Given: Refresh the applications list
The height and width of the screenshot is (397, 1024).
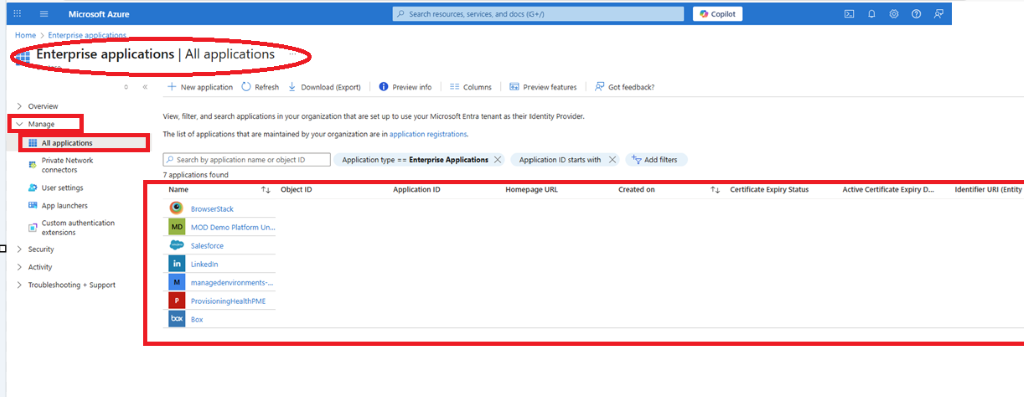Looking at the screenshot, I should pos(260,87).
